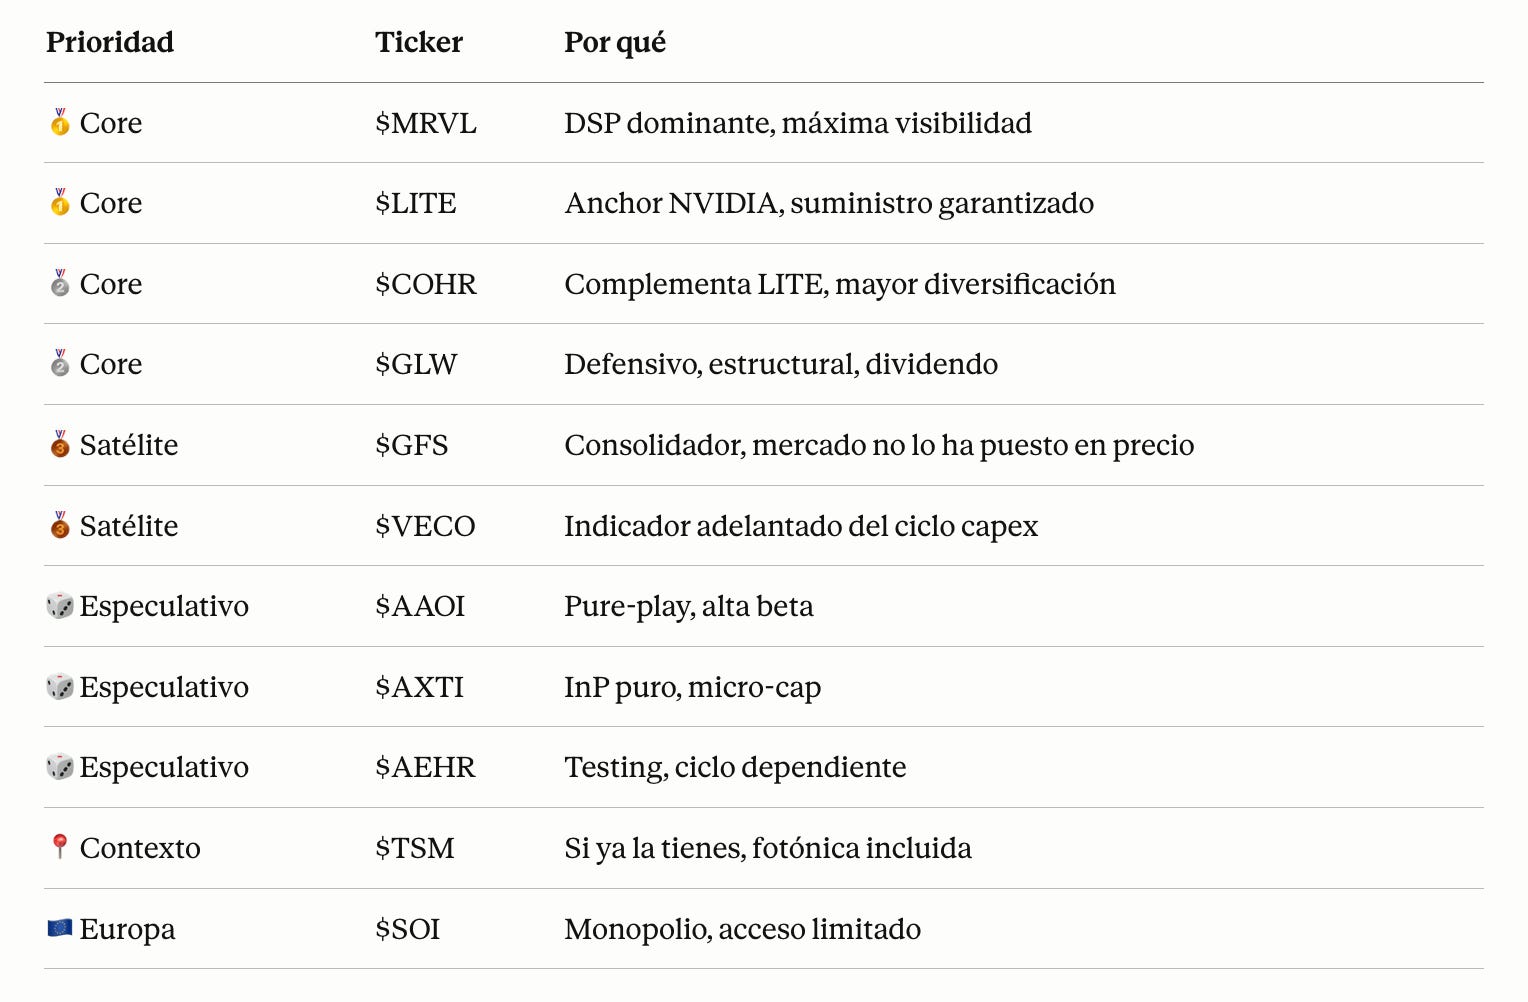Viewport: 1528px width, 1002px height.
Task: Click the red pin icon beside Contexto
Action: click(x=60, y=847)
